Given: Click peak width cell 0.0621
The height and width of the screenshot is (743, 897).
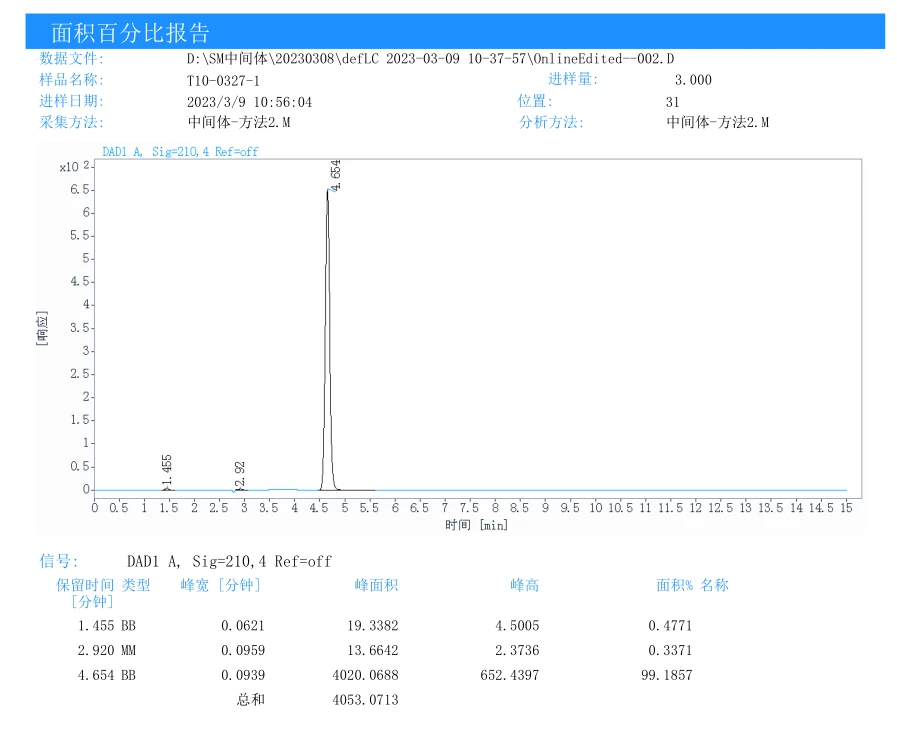Looking at the screenshot, I should tap(243, 626).
